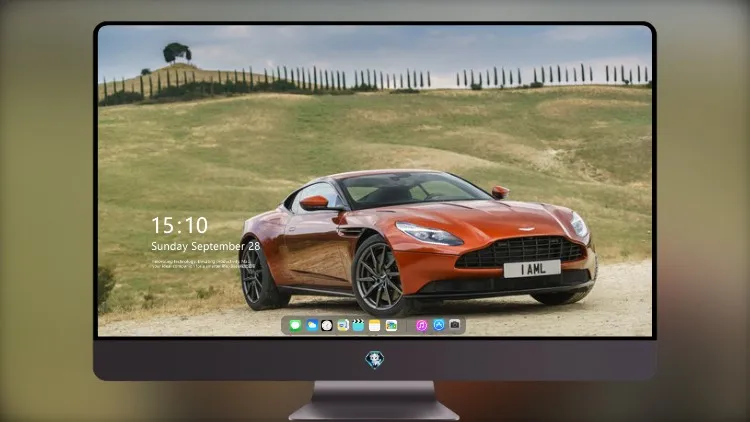
Task: Open the Photo Slideshow app in dock
Action: [x=391, y=326]
